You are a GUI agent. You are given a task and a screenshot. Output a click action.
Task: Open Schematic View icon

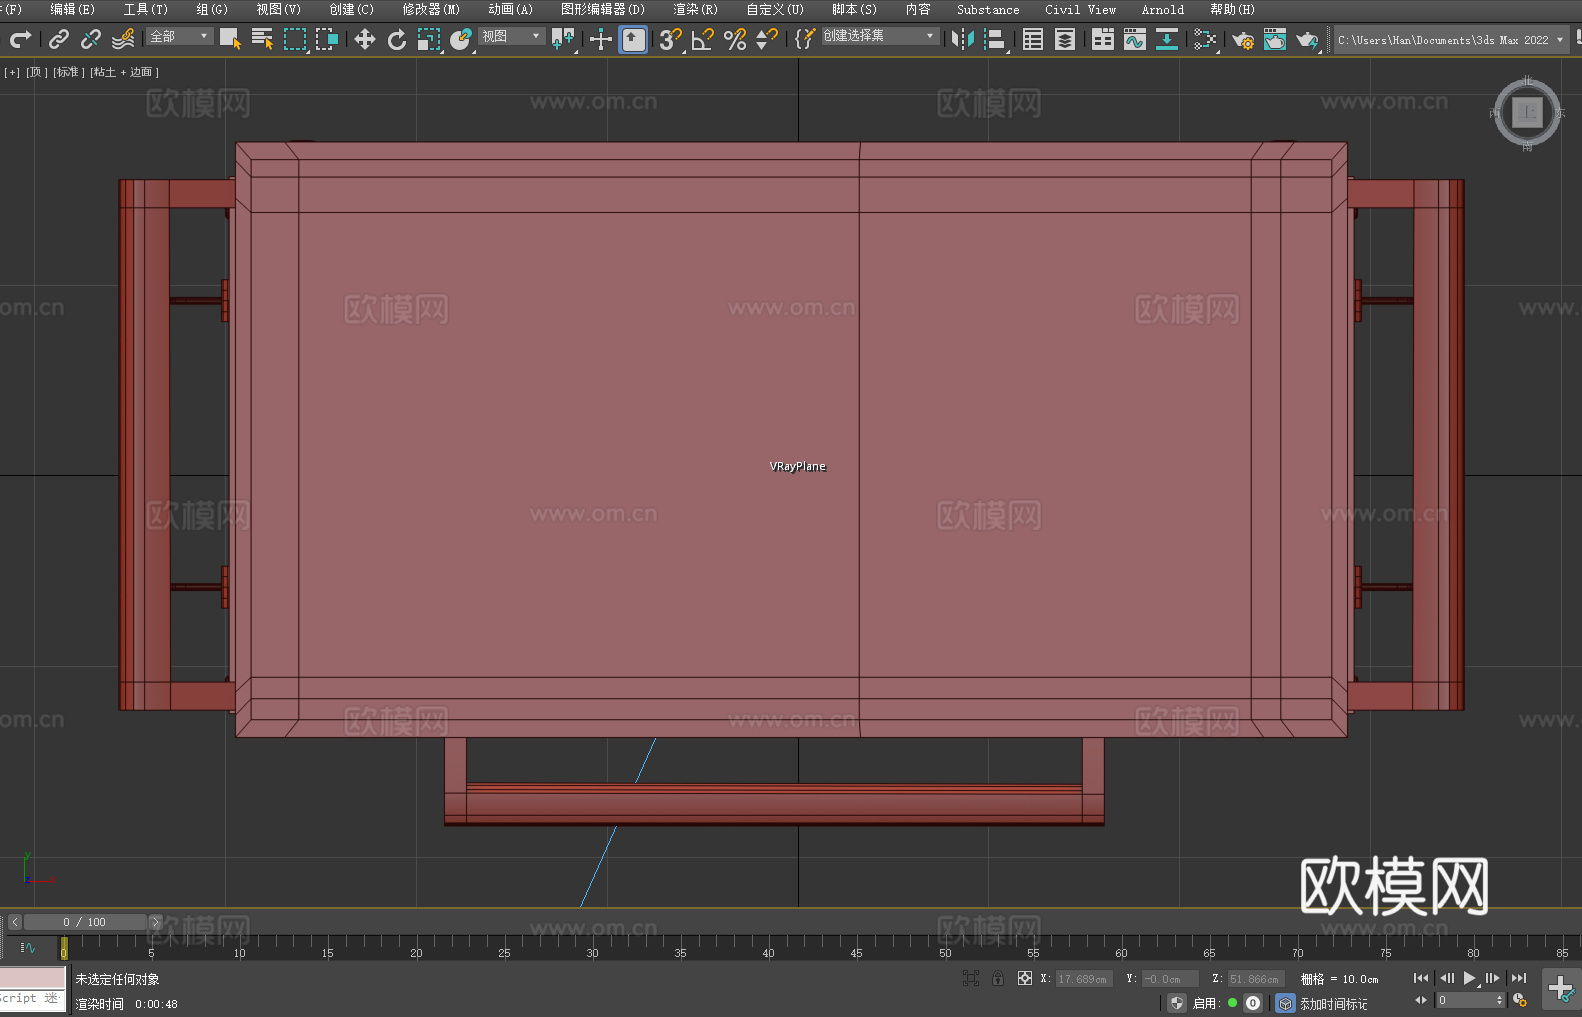[x=1167, y=39]
